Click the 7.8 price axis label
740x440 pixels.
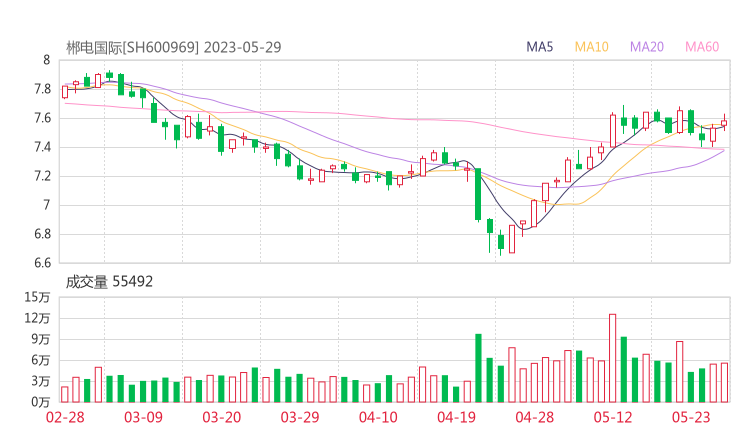coord(42,89)
